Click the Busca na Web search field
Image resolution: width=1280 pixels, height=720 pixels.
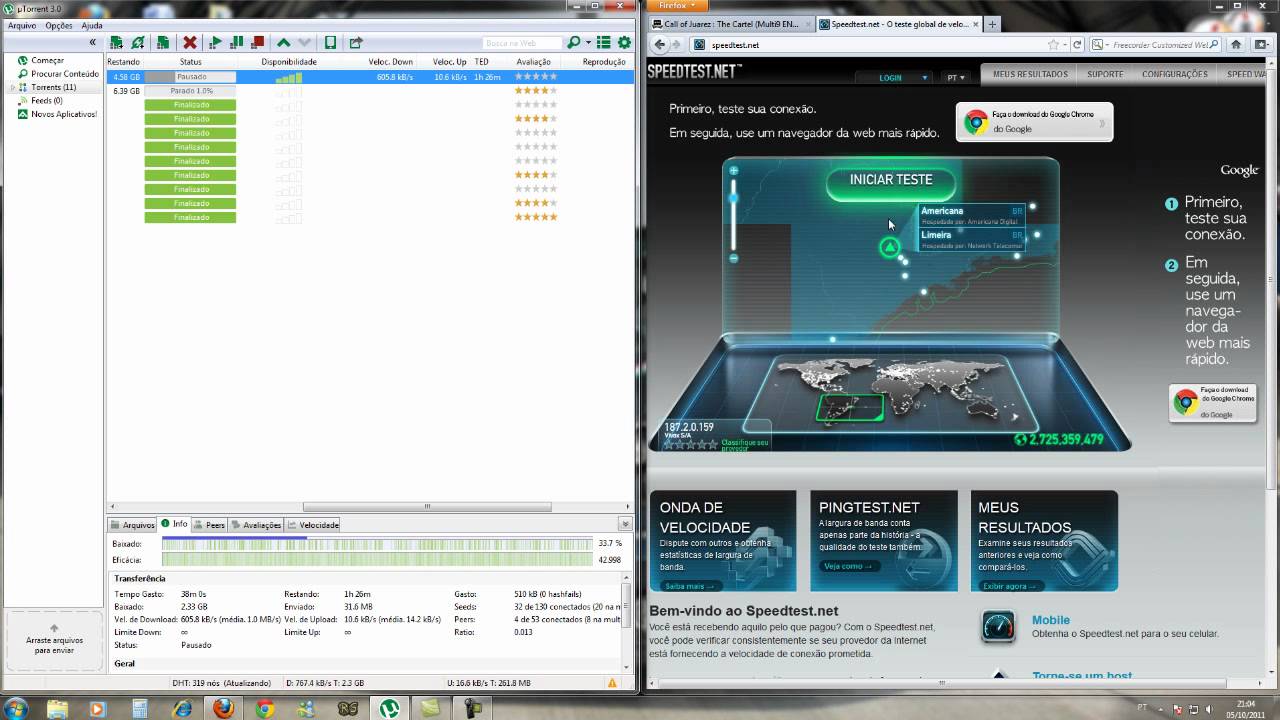[x=523, y=43]
